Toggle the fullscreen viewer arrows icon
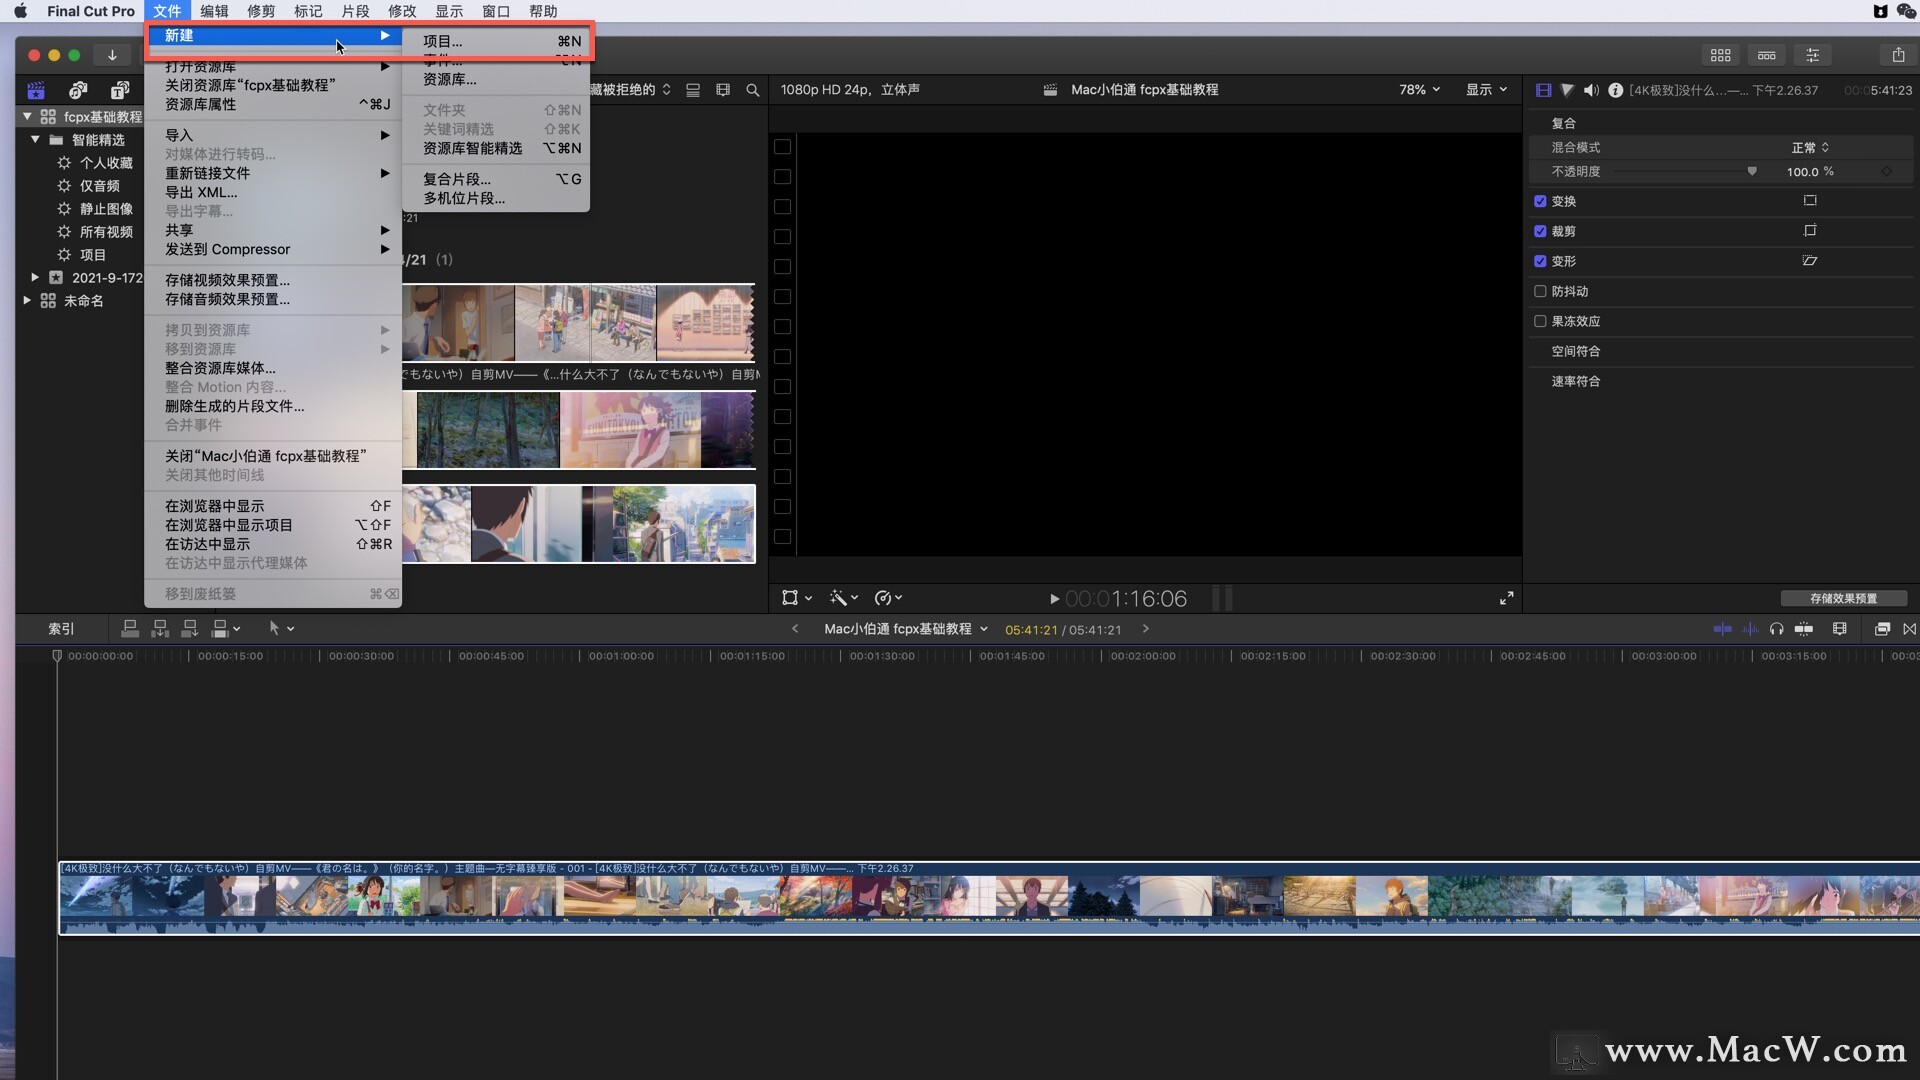1920x1080 pixels. click(1506, 598)
